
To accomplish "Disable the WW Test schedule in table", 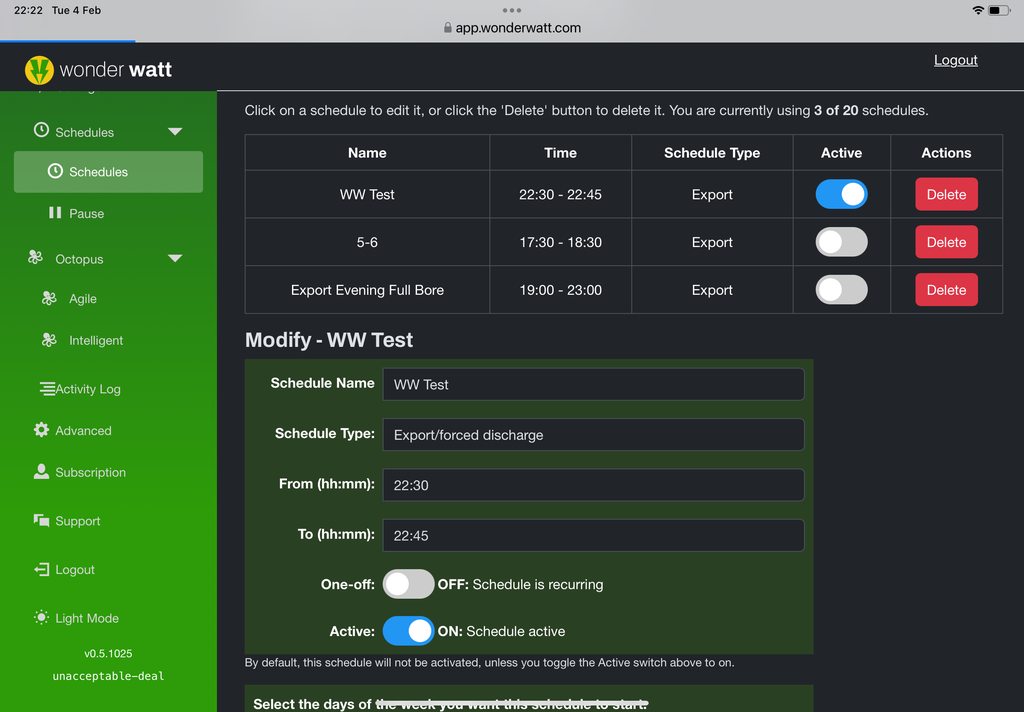I will click(841, 194).
